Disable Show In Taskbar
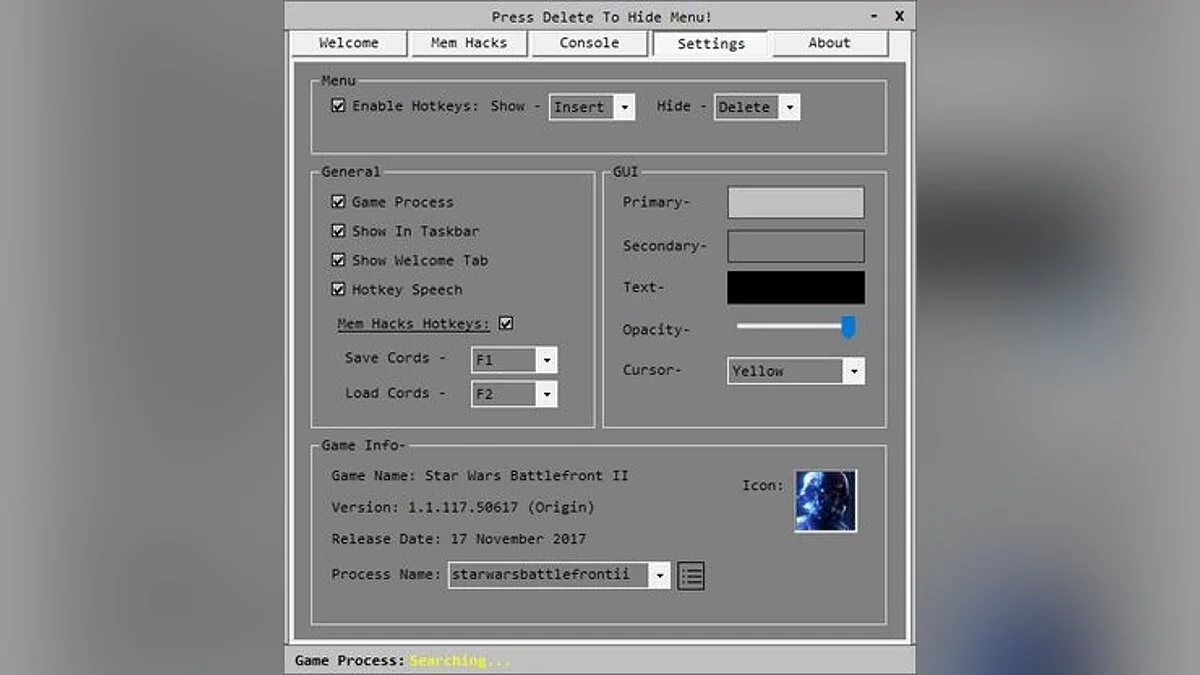The image size is (1200, 675). (x=339, y=230)
